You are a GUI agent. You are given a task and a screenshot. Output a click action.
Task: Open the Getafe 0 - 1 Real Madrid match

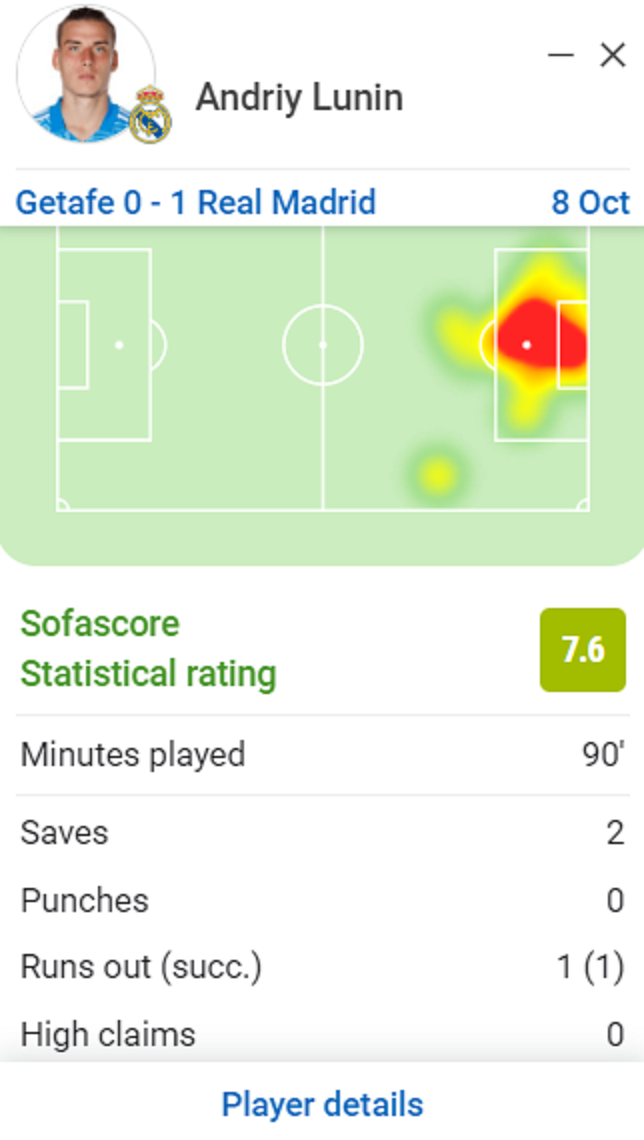196,202
